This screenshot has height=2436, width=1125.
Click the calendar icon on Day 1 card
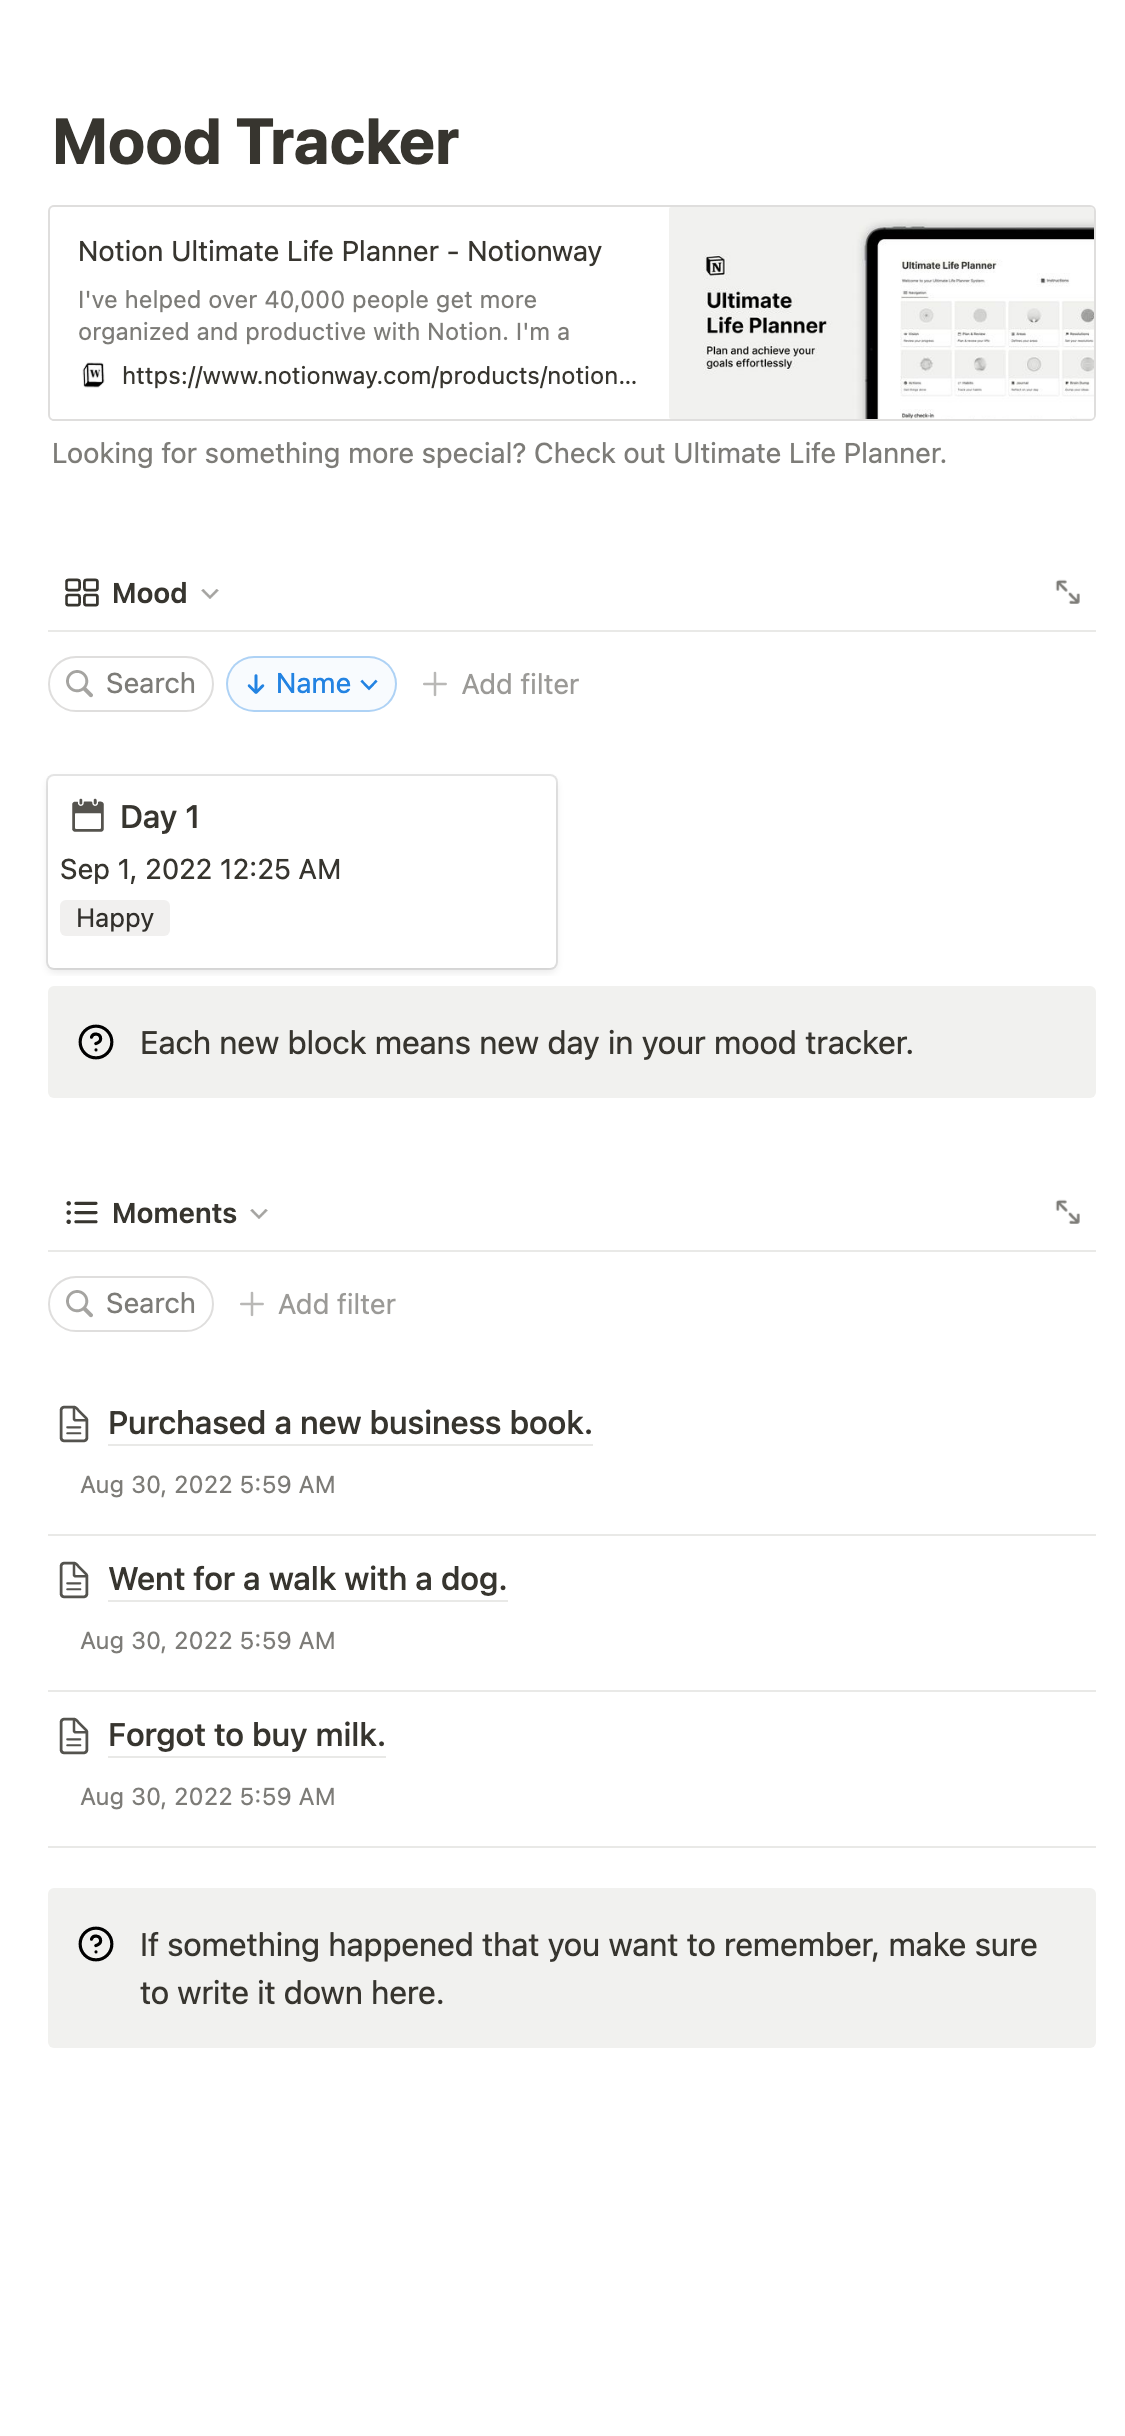pyautogui.click(x=88, y=816)
